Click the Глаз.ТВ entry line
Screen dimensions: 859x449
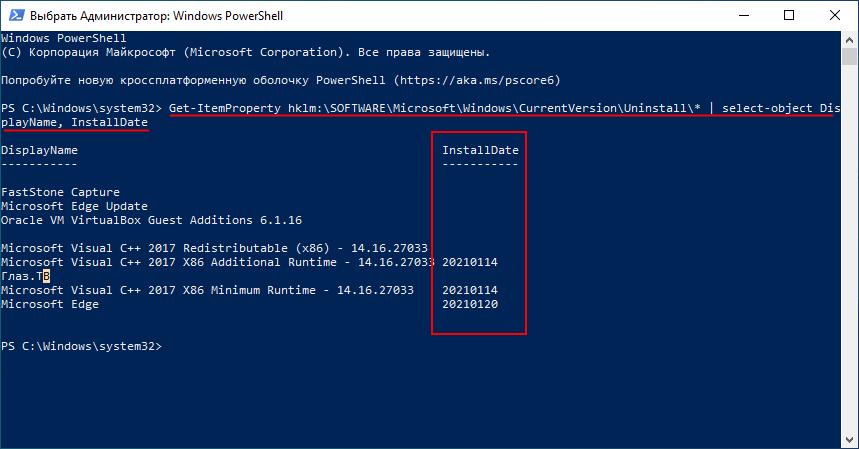(x=25, y=277)
